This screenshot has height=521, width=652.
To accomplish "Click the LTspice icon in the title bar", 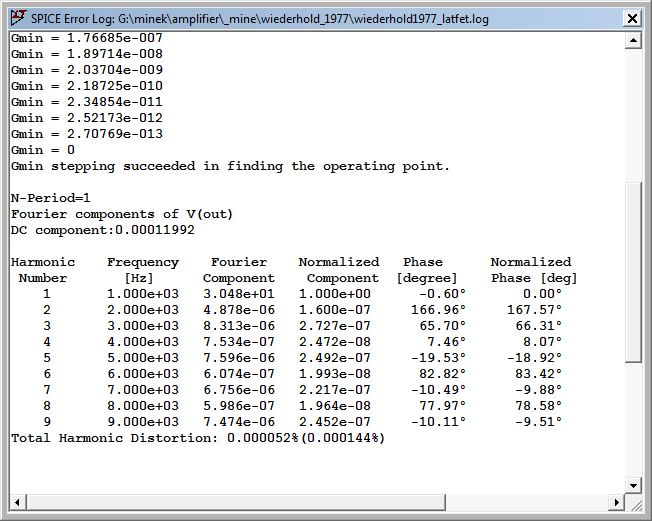I will pos(18,18).
